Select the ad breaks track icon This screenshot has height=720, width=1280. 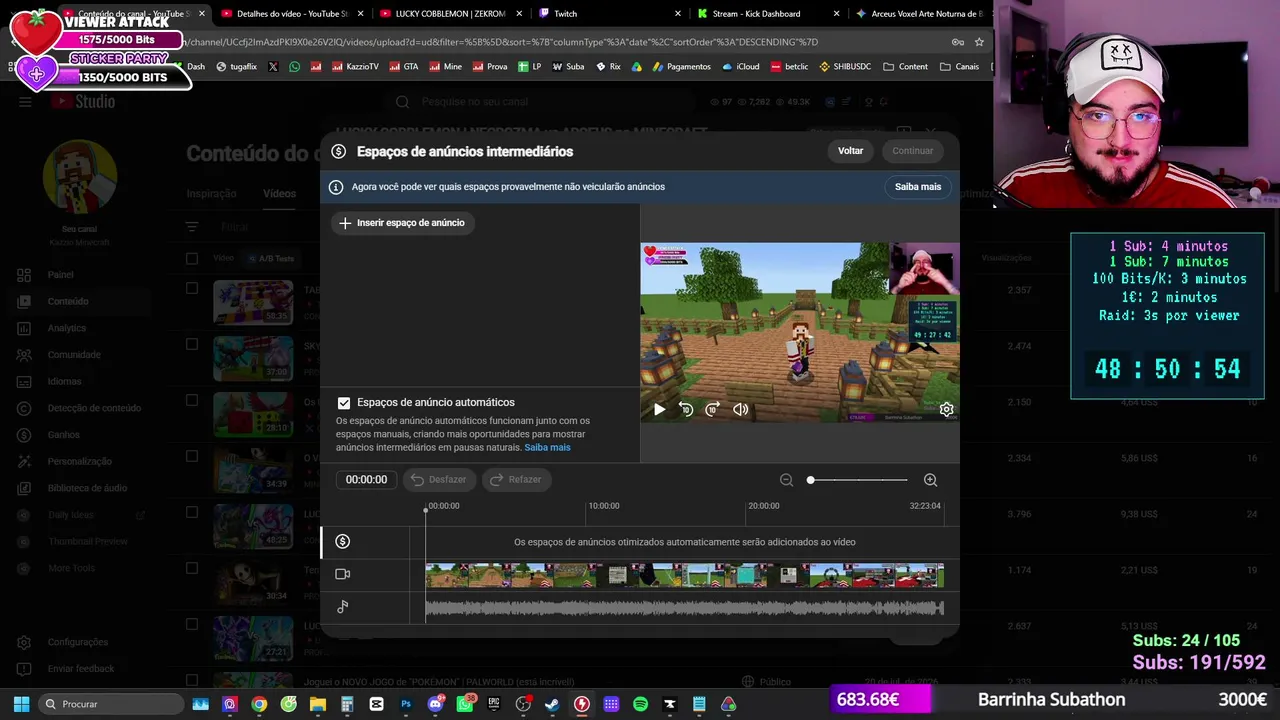343,541
